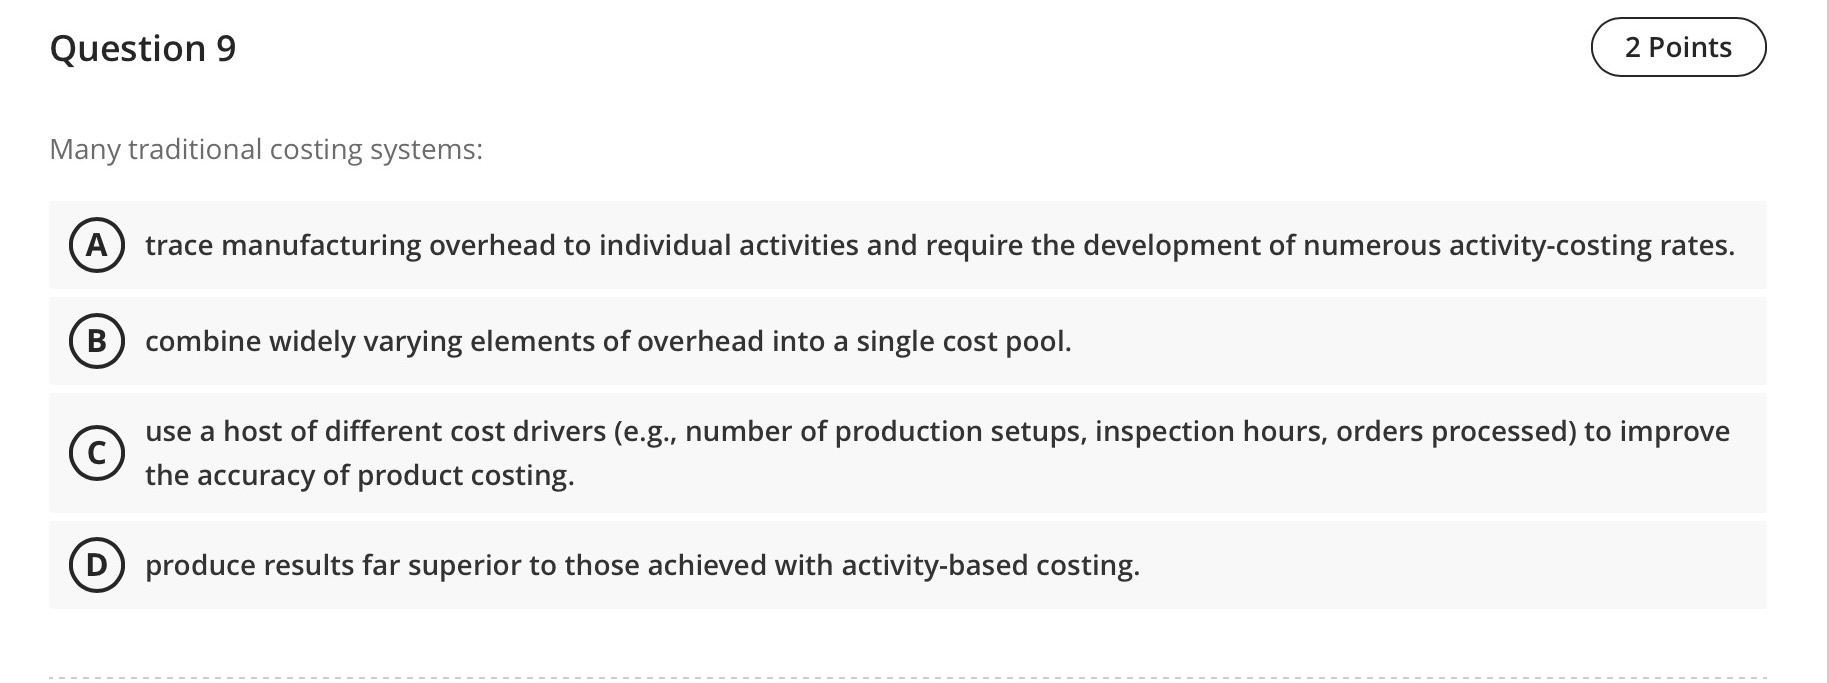Click the circled letter D icon
This screenshot has width=1829, height=683.
[97, 565]
